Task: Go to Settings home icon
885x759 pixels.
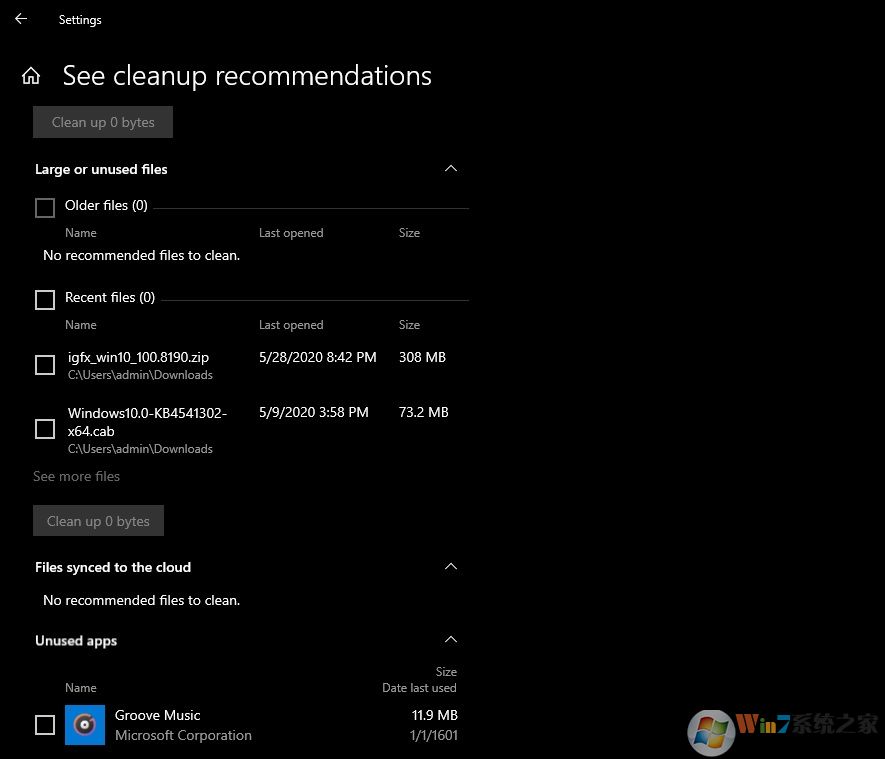Action: point(31,76)
